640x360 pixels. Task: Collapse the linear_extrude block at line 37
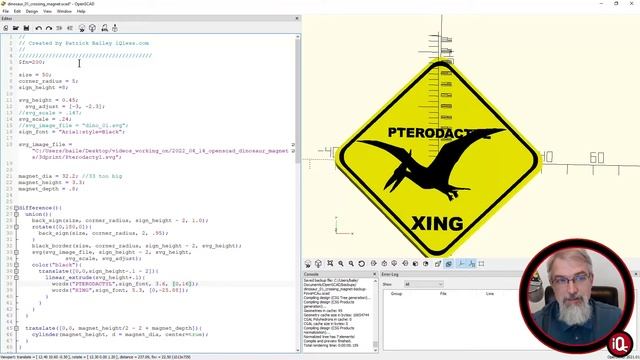pos(16,278)
